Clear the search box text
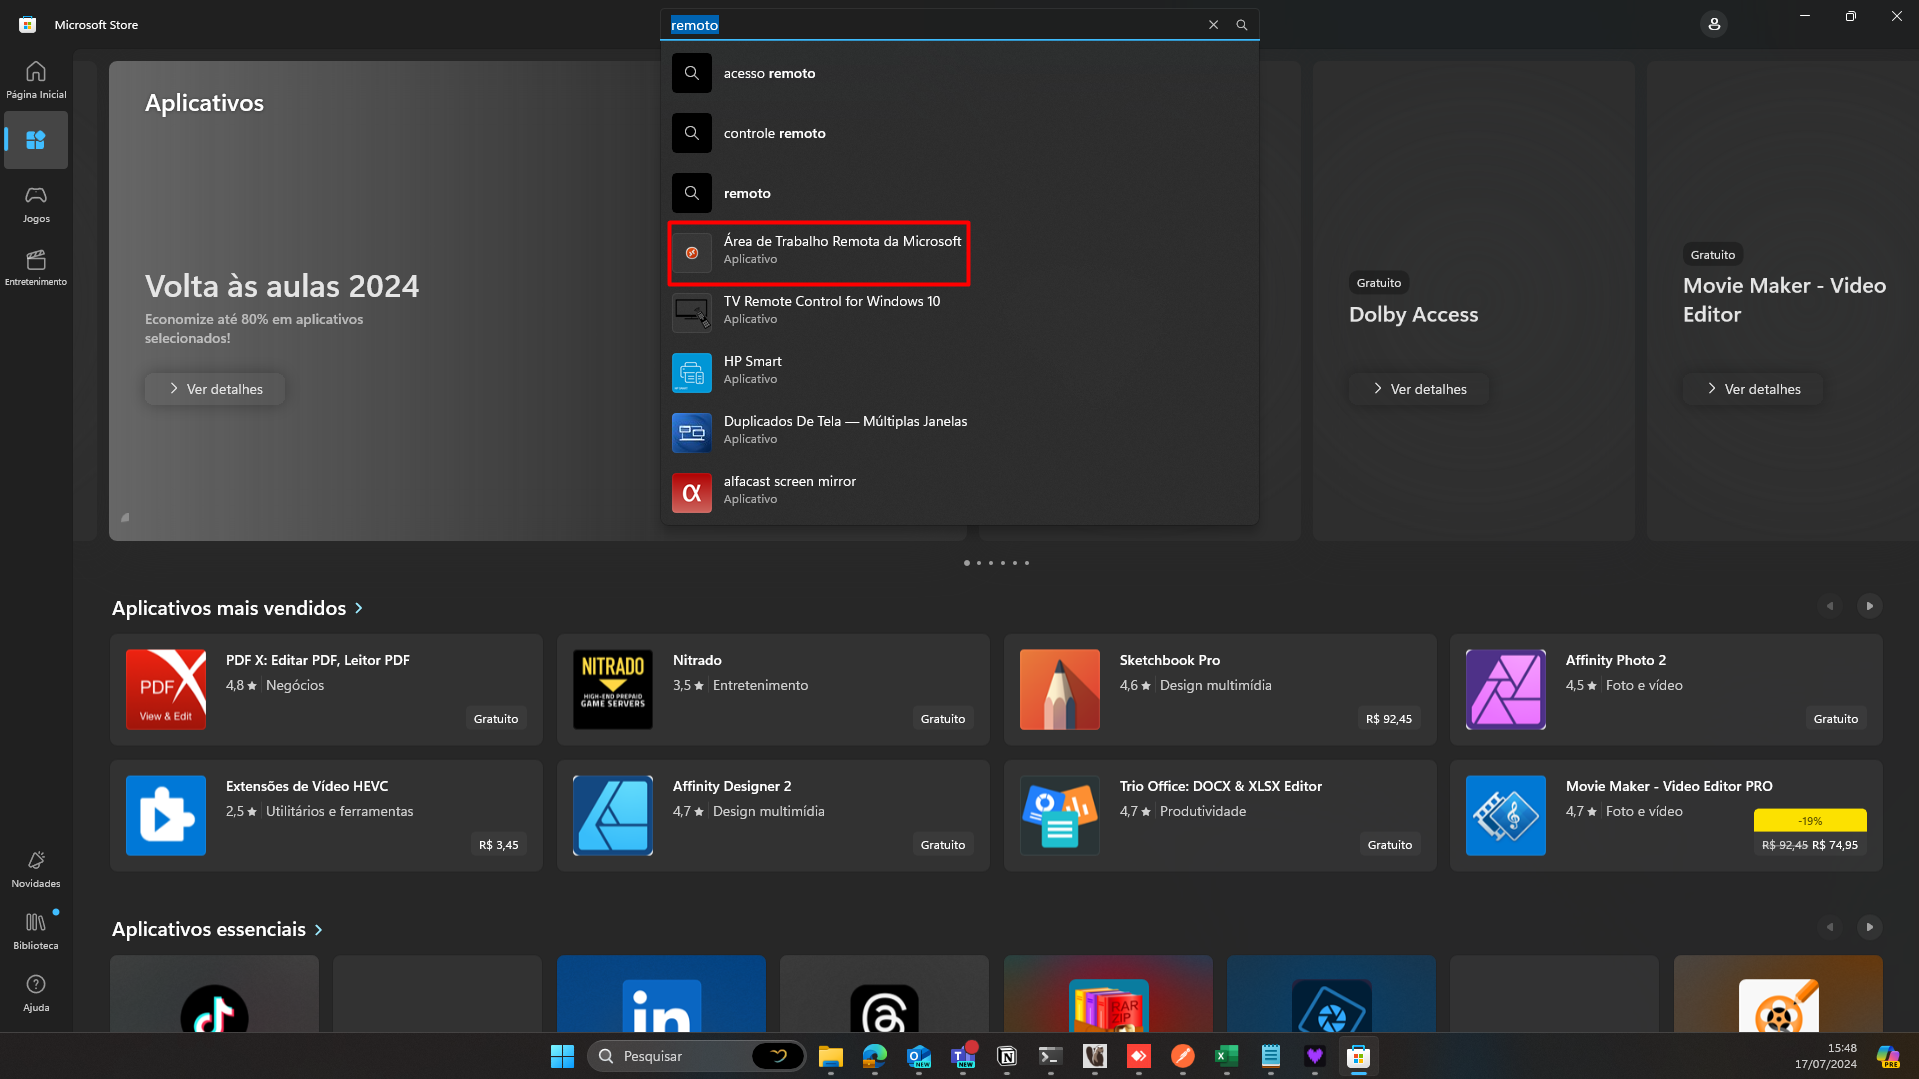 tap(1213, 25)
